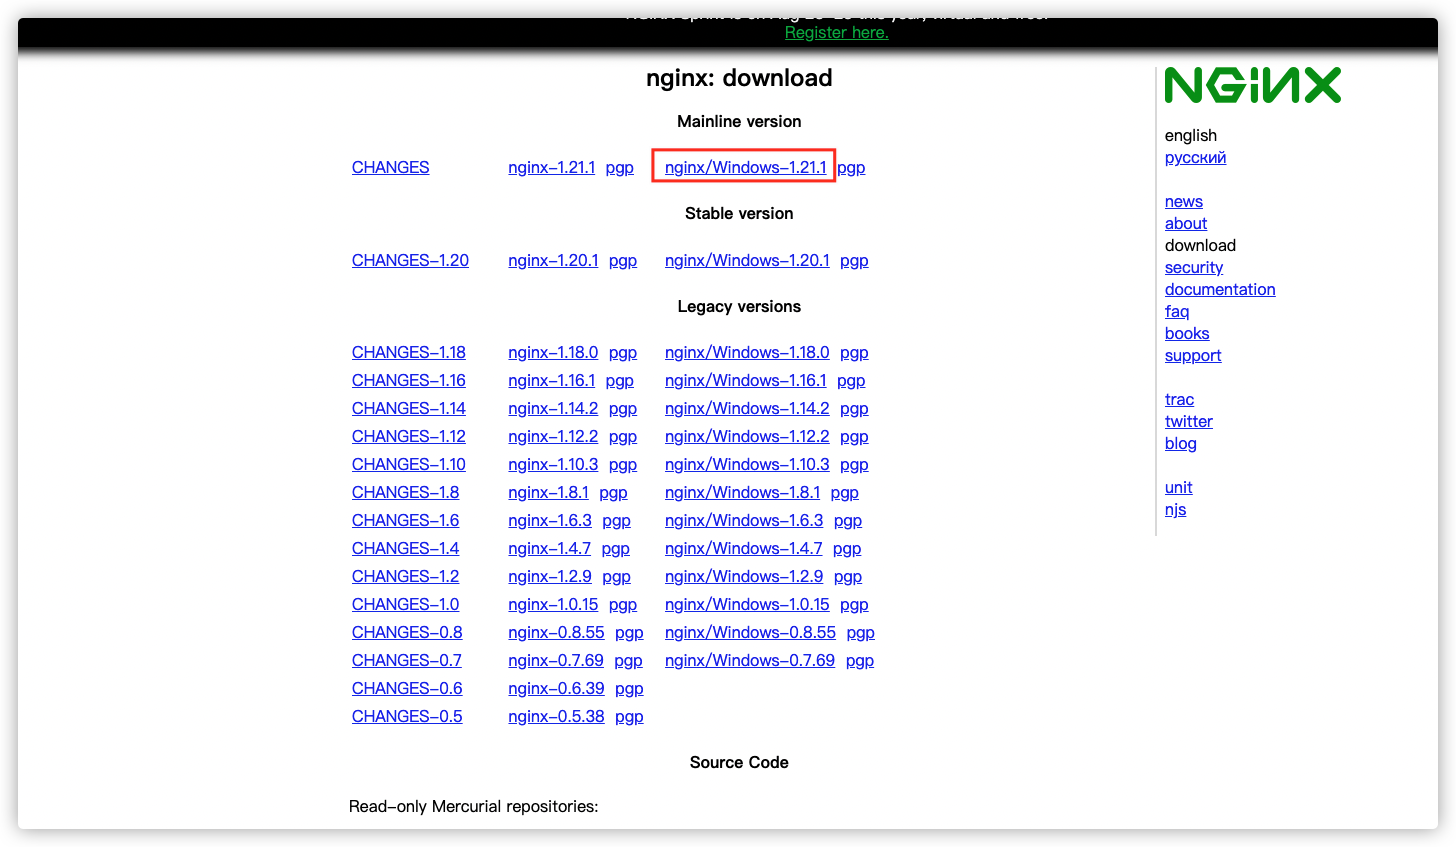Download nginx/Windows-1.8.1
This screenshot has width=1456, height=847.
pyautogui.click(x=742, y=493)
